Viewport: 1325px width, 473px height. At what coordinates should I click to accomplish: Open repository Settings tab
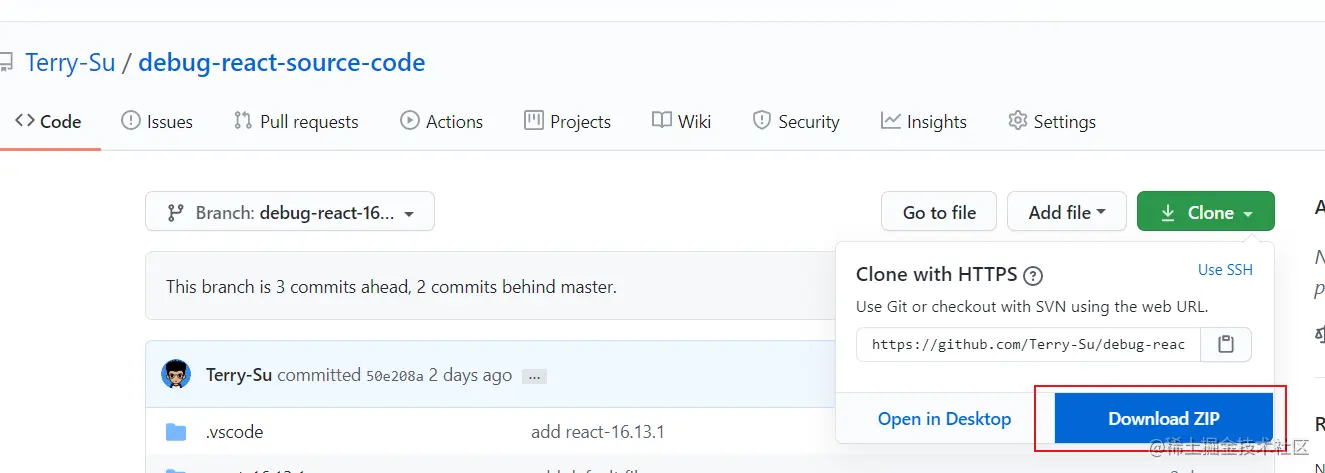point(1052,121)
